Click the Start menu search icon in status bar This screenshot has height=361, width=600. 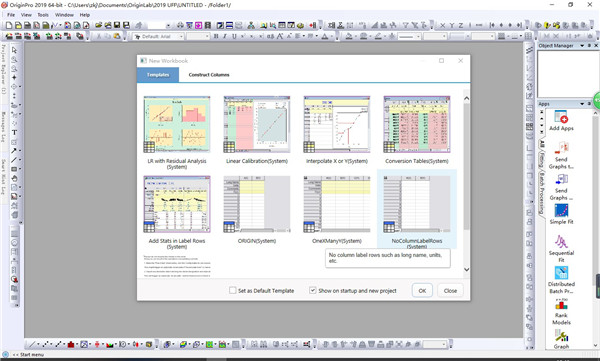point(5,354)
